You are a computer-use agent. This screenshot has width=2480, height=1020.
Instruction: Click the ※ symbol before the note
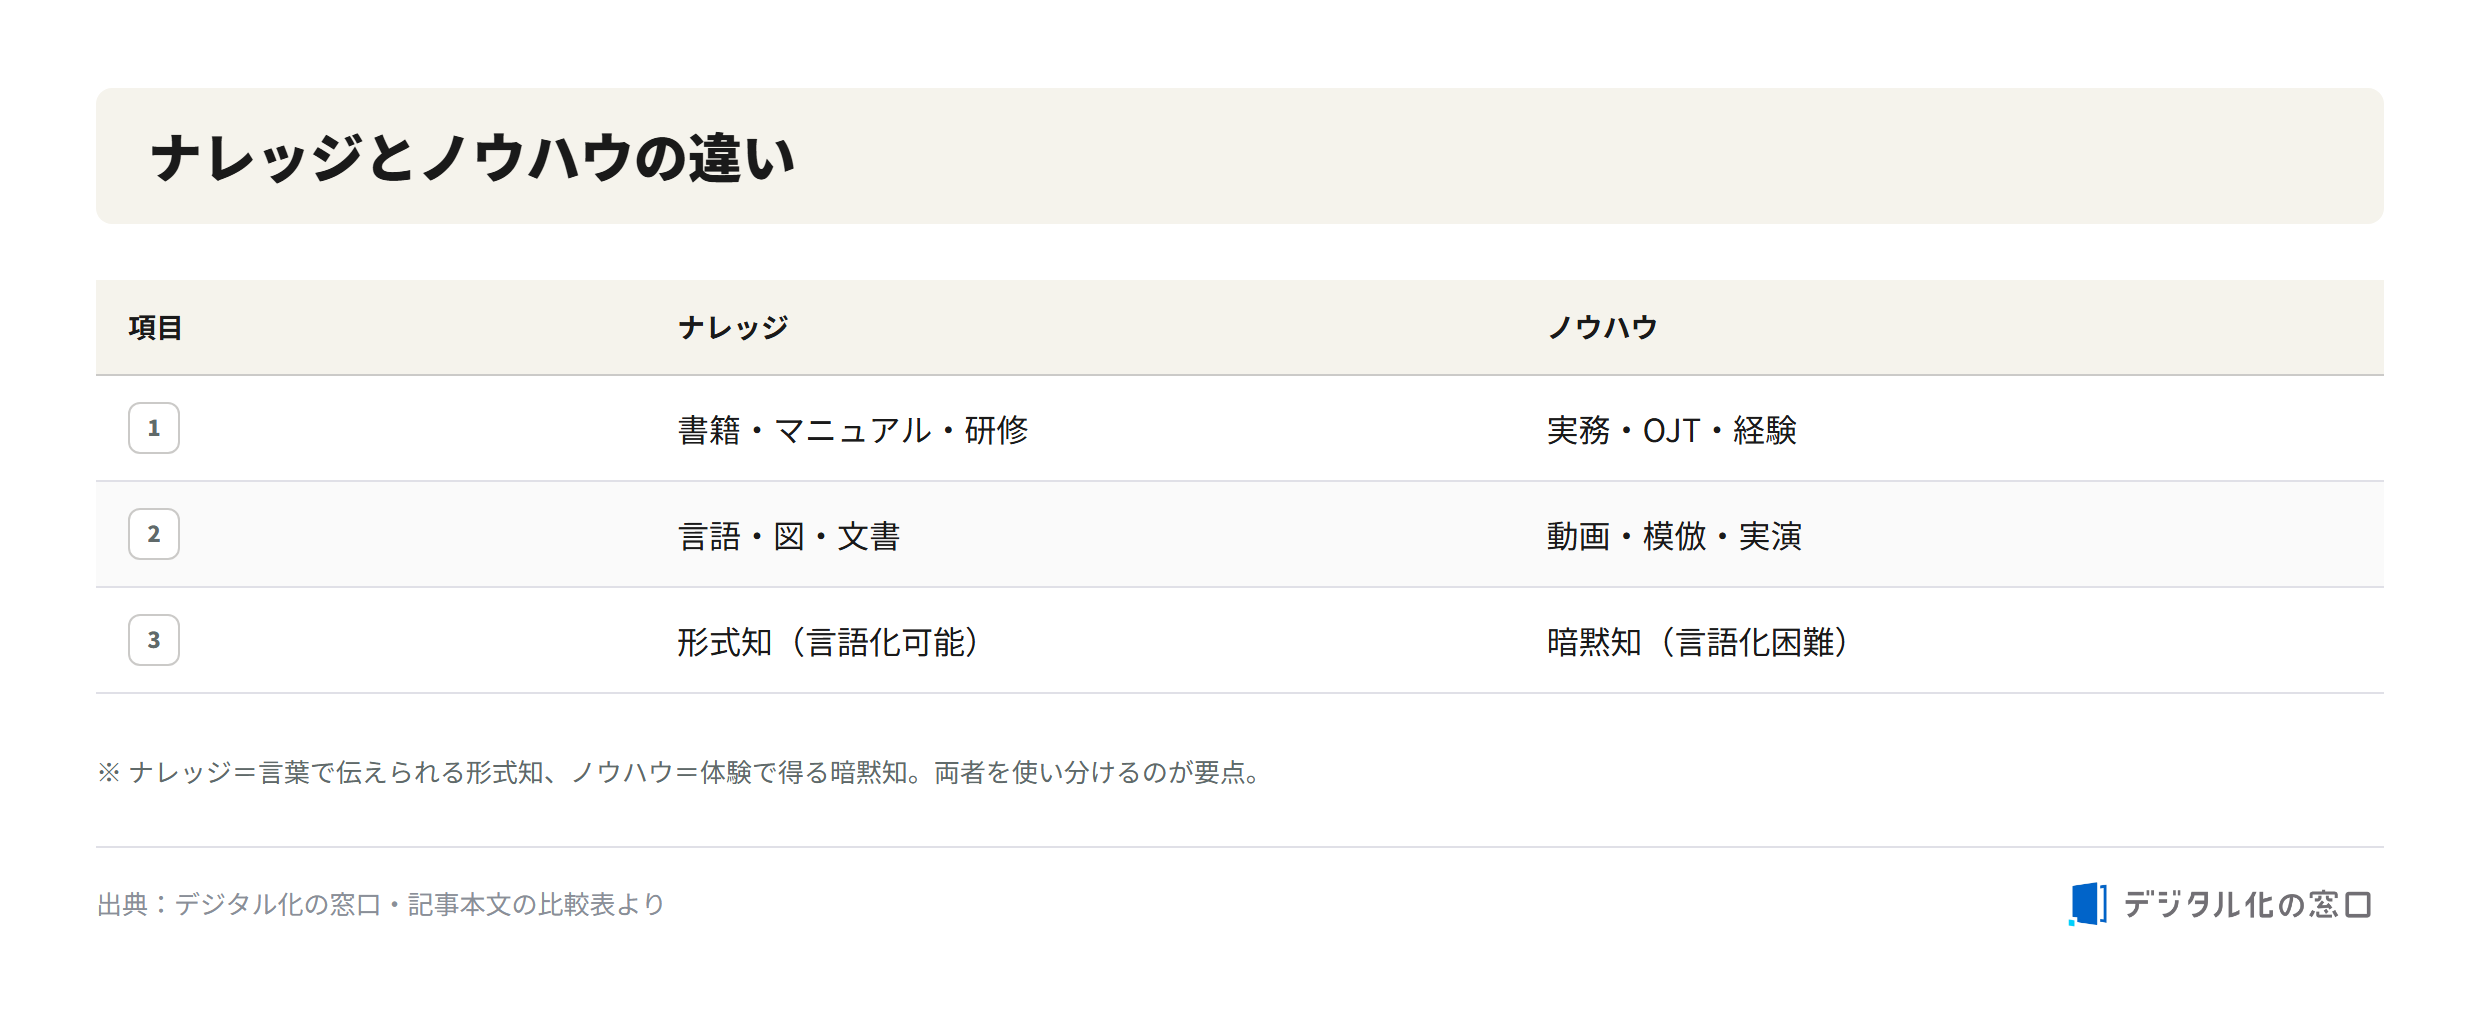[108, 772]
